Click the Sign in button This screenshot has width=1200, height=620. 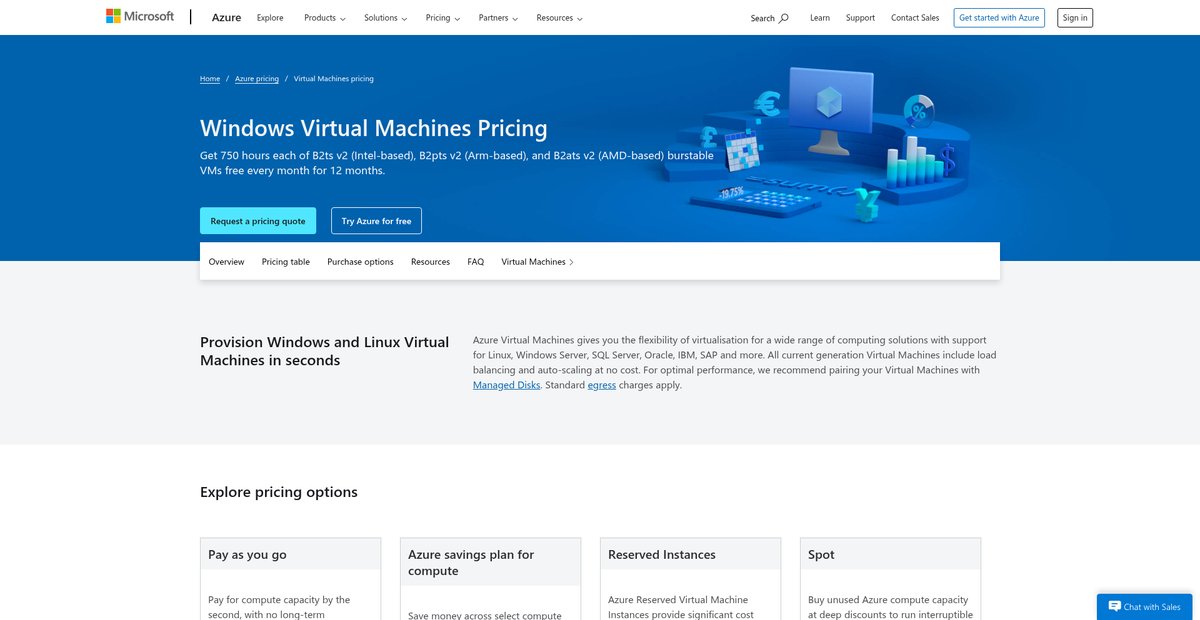click(1075, 18)
